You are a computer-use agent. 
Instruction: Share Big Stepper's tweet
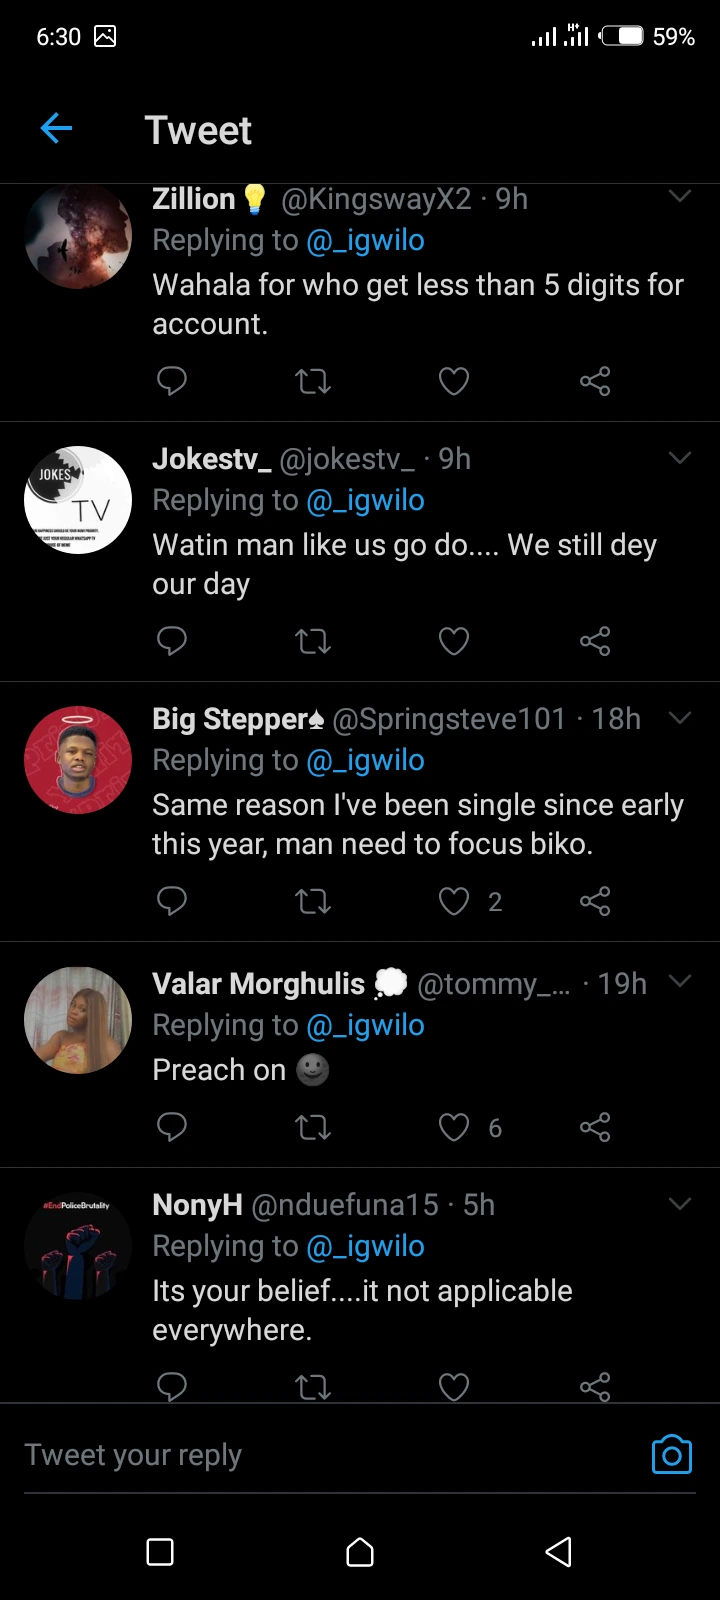595,901
